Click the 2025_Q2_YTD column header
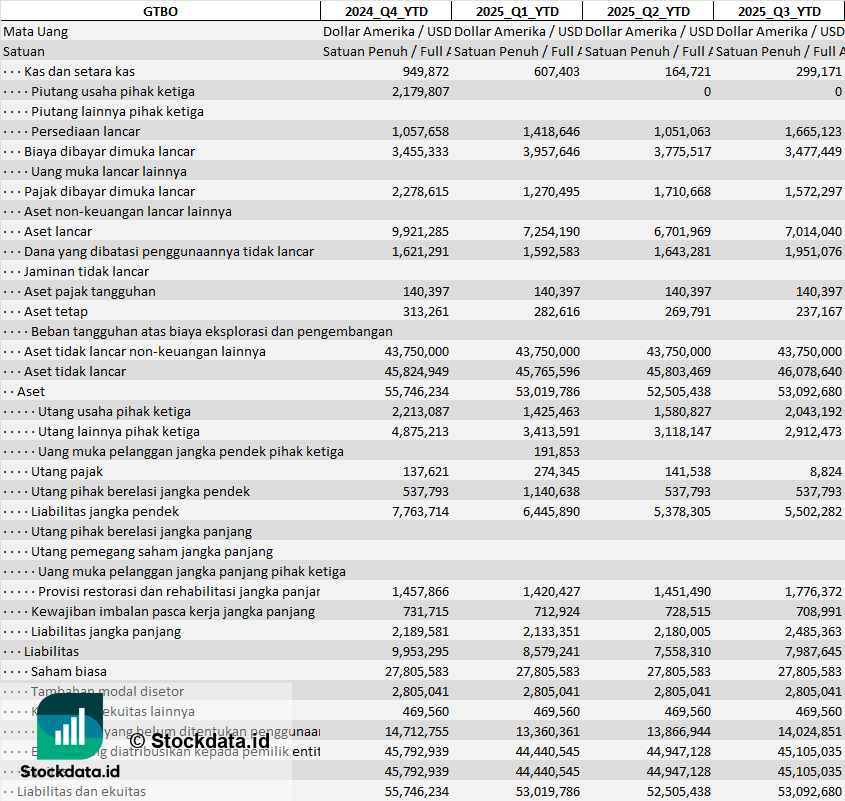Image resolution: width=845 pixels, height=801 pixels. (x=647, y=11)
